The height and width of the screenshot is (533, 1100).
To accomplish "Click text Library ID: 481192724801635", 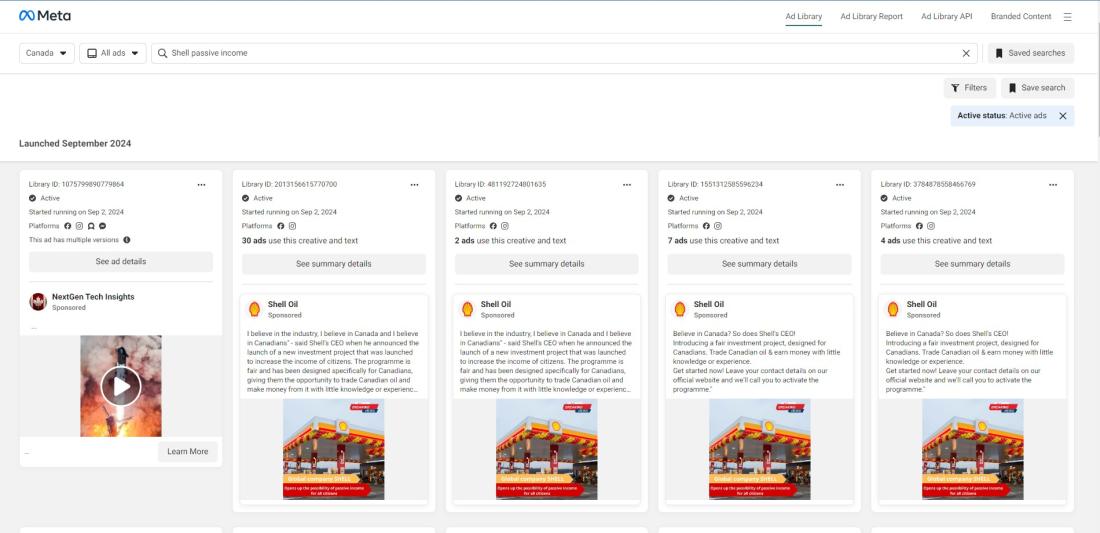I will click(x=500, y=184).
